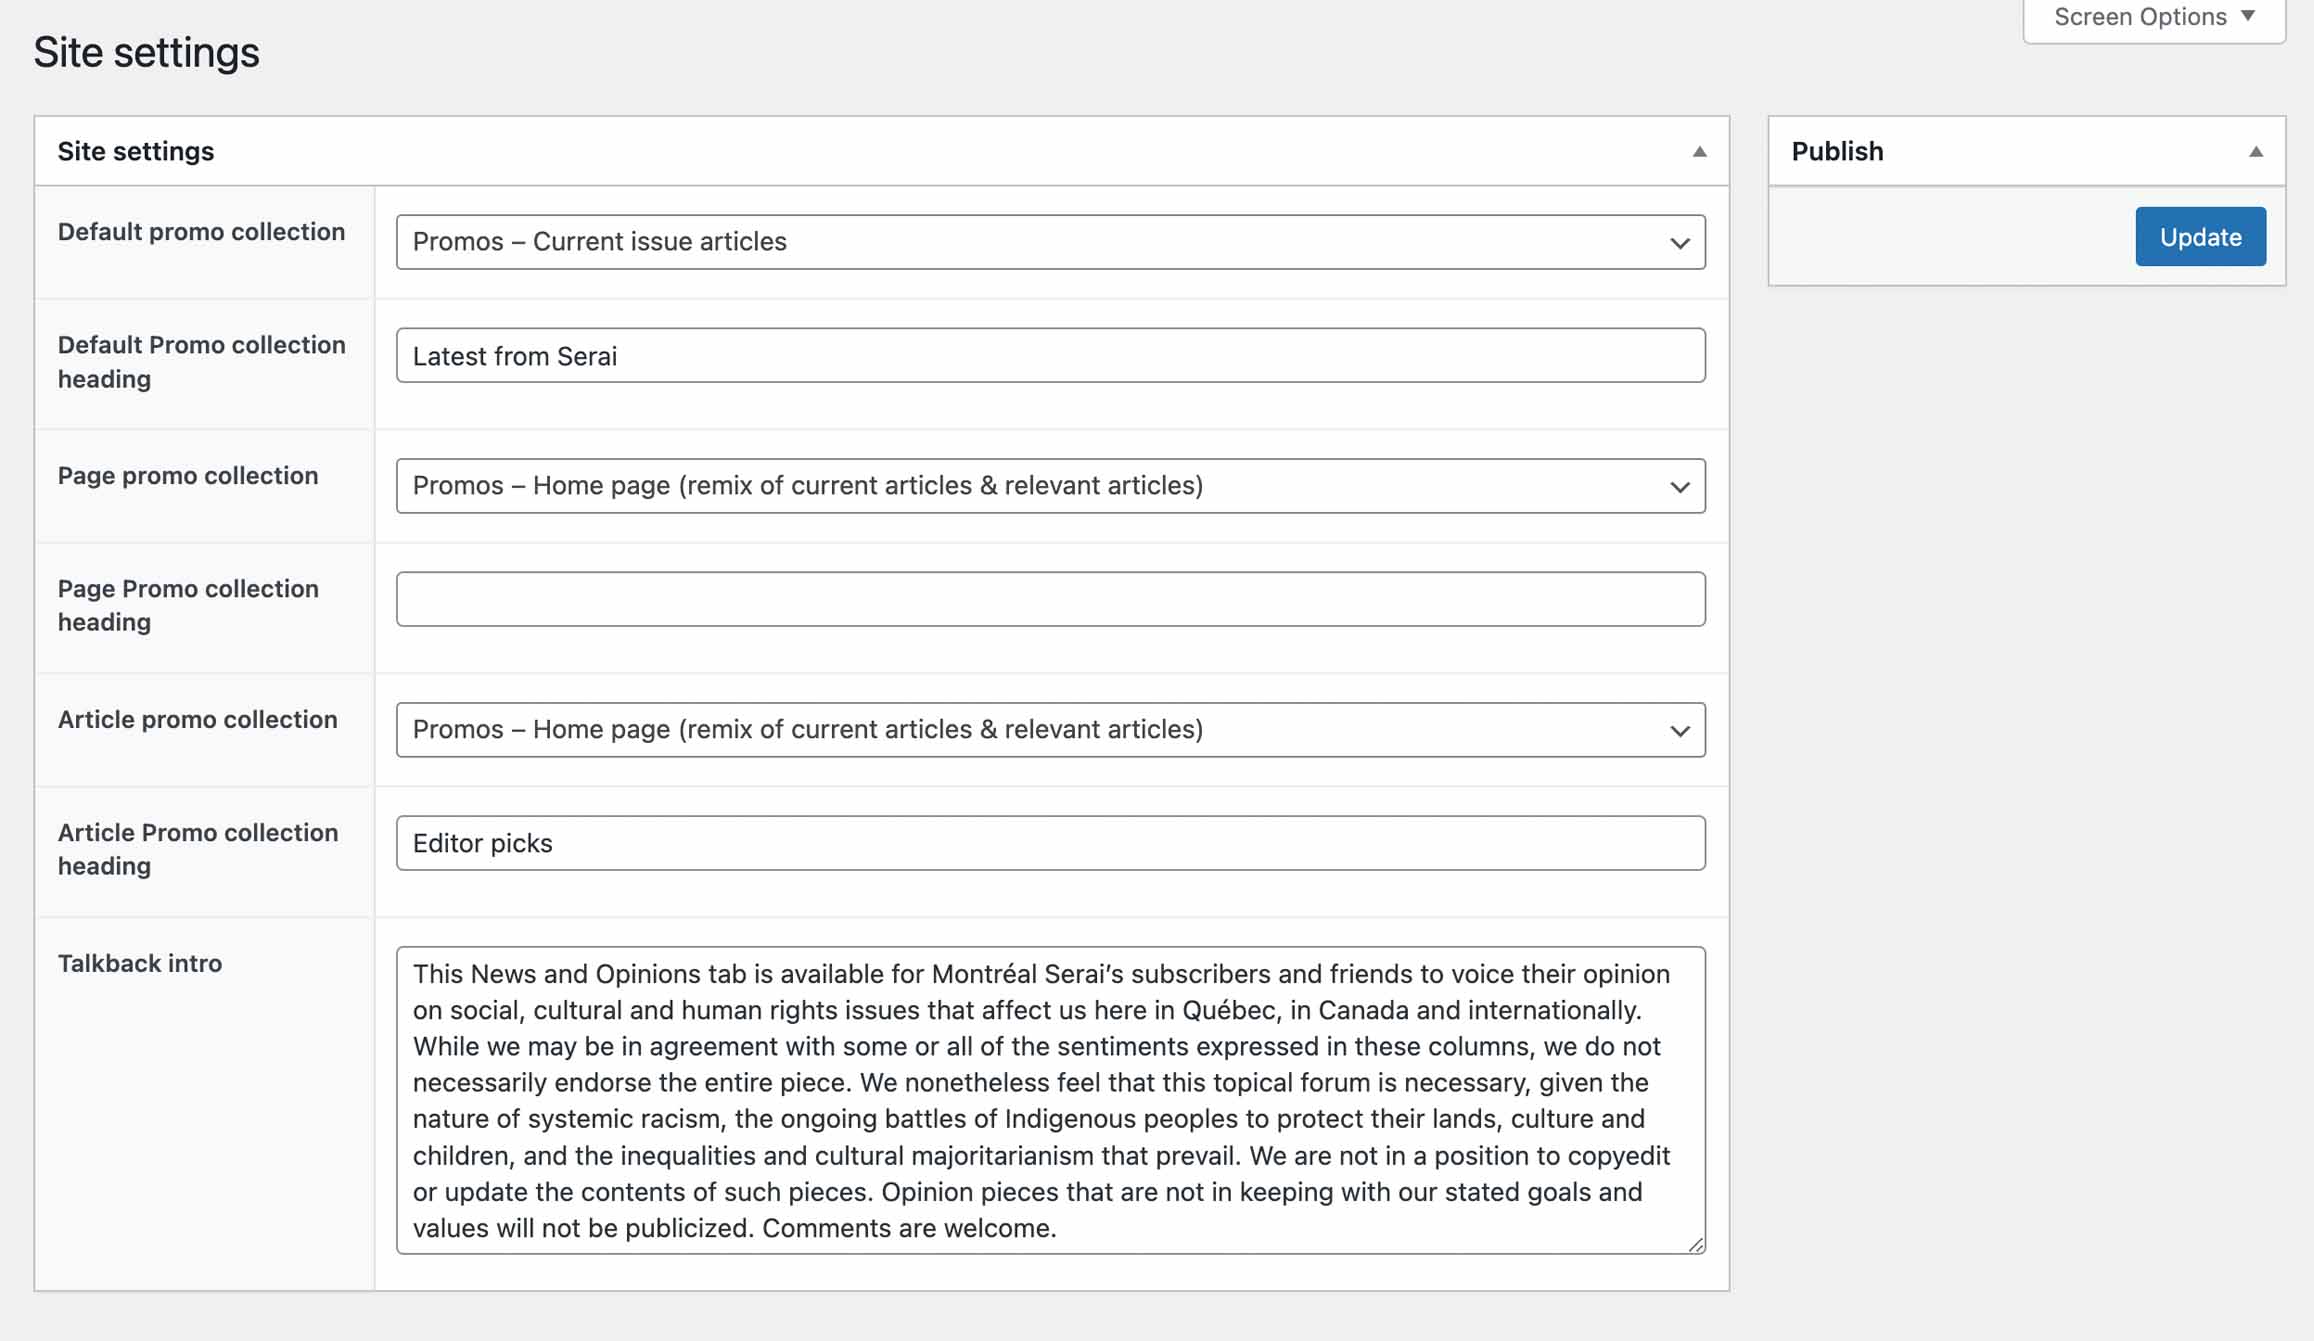Focus the Latest from Serai text field
This screenshot has width=2314, height=1341.
(x=1050, y=356)
